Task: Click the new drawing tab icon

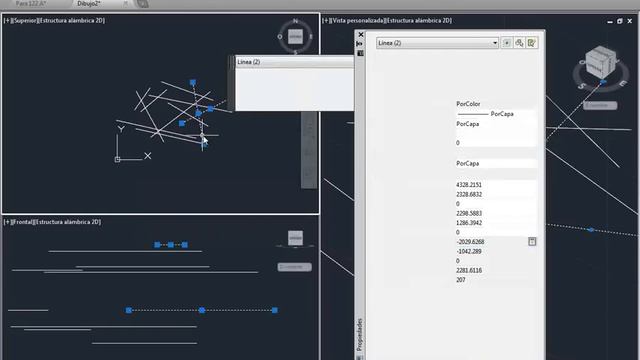Action: 142,4
